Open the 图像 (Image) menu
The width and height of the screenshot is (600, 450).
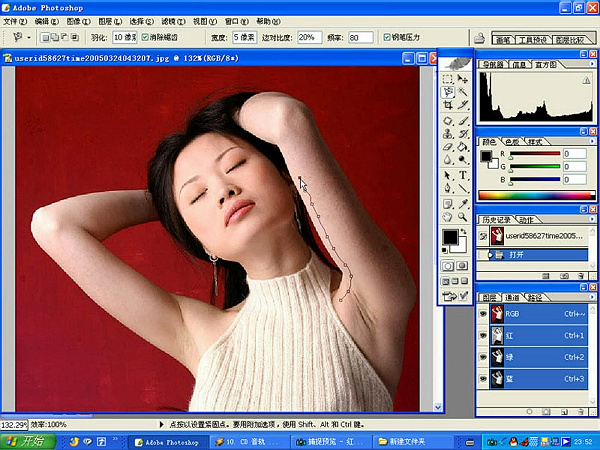(79, 21)
